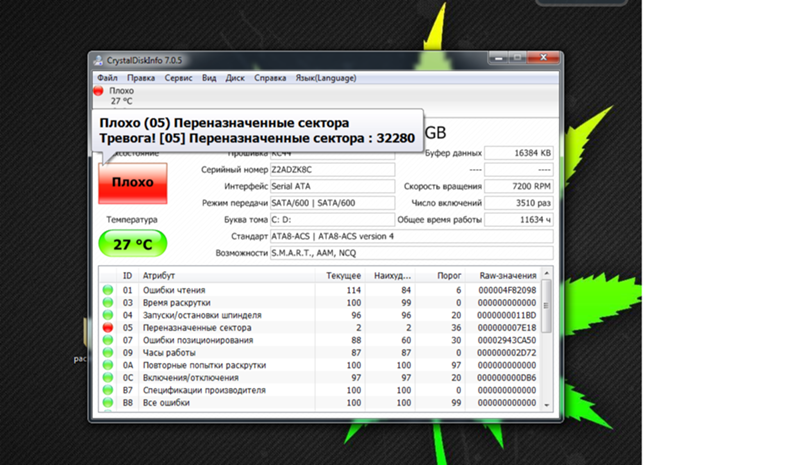Image resolution: width=800 pixels, height=465 pixels.
Task: Minimize the CrystalDiskInfo window
Action: (x=498, y=58)
